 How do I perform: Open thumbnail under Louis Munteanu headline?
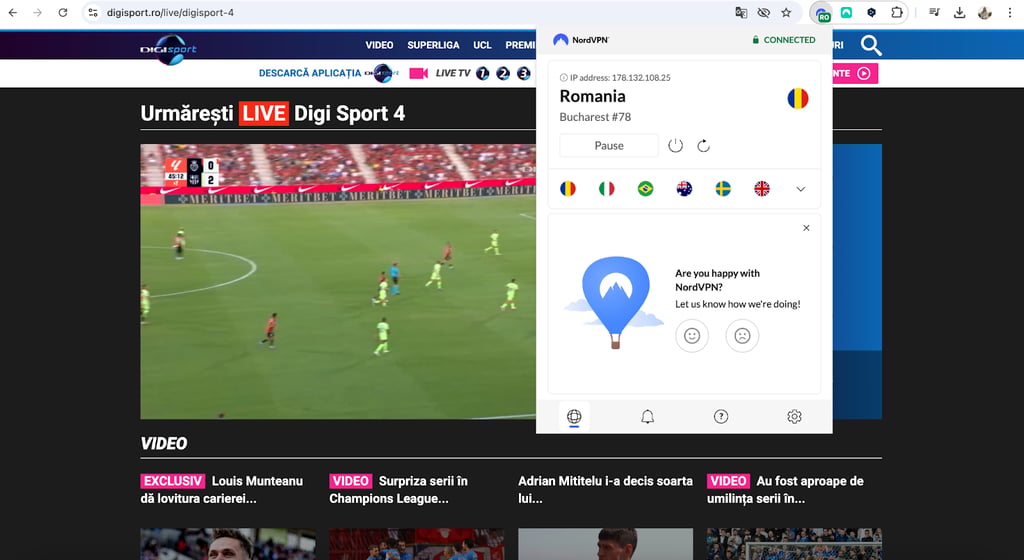click(228, 544)
